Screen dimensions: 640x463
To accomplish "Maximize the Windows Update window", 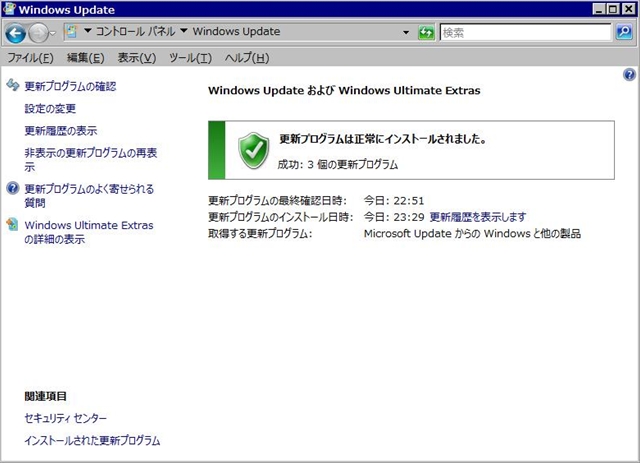I will tap(613, 9).
